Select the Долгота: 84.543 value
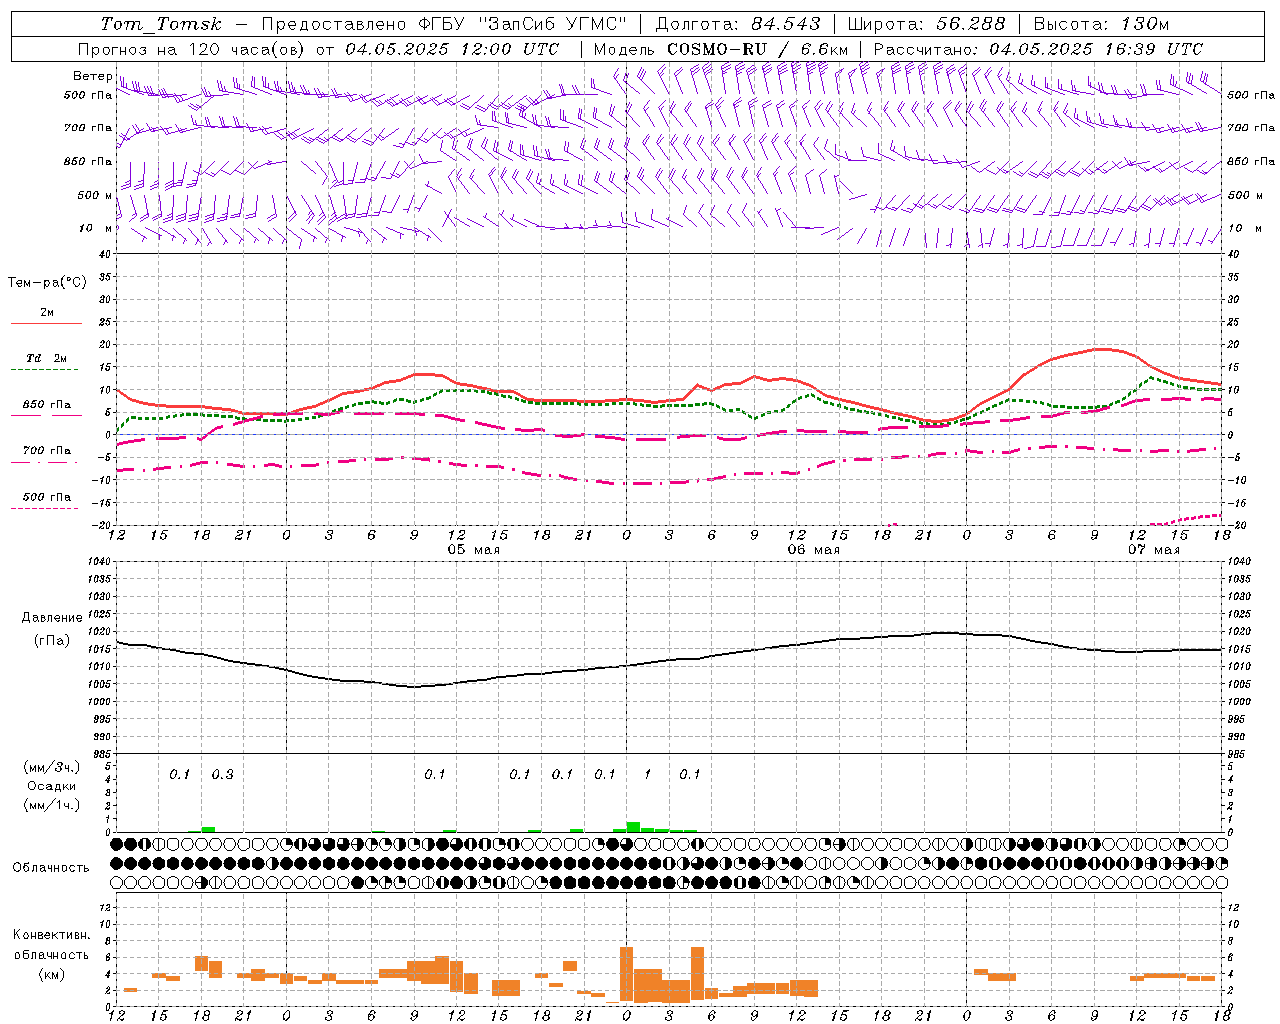 738,24
